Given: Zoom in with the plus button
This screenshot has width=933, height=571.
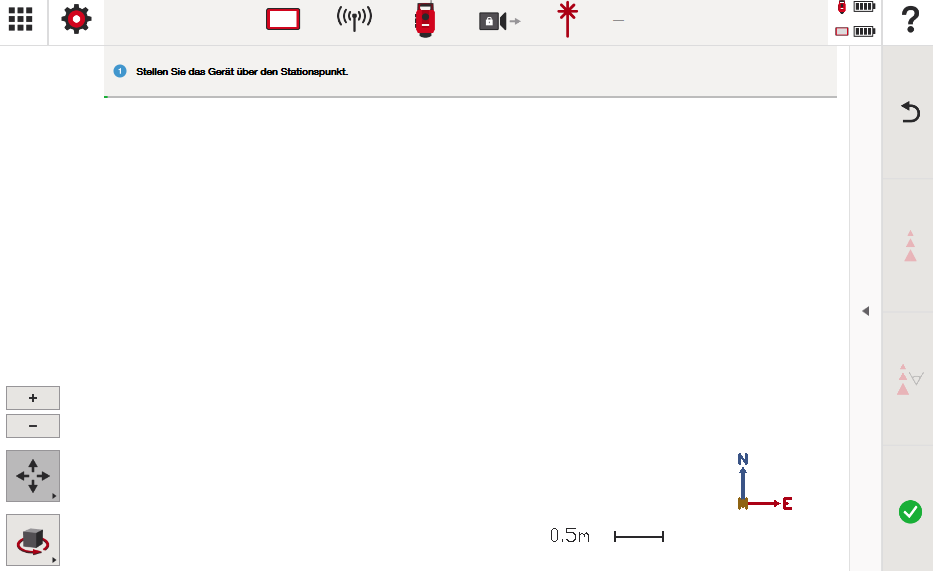Looking at the screenshot, I should click(33, 398).
